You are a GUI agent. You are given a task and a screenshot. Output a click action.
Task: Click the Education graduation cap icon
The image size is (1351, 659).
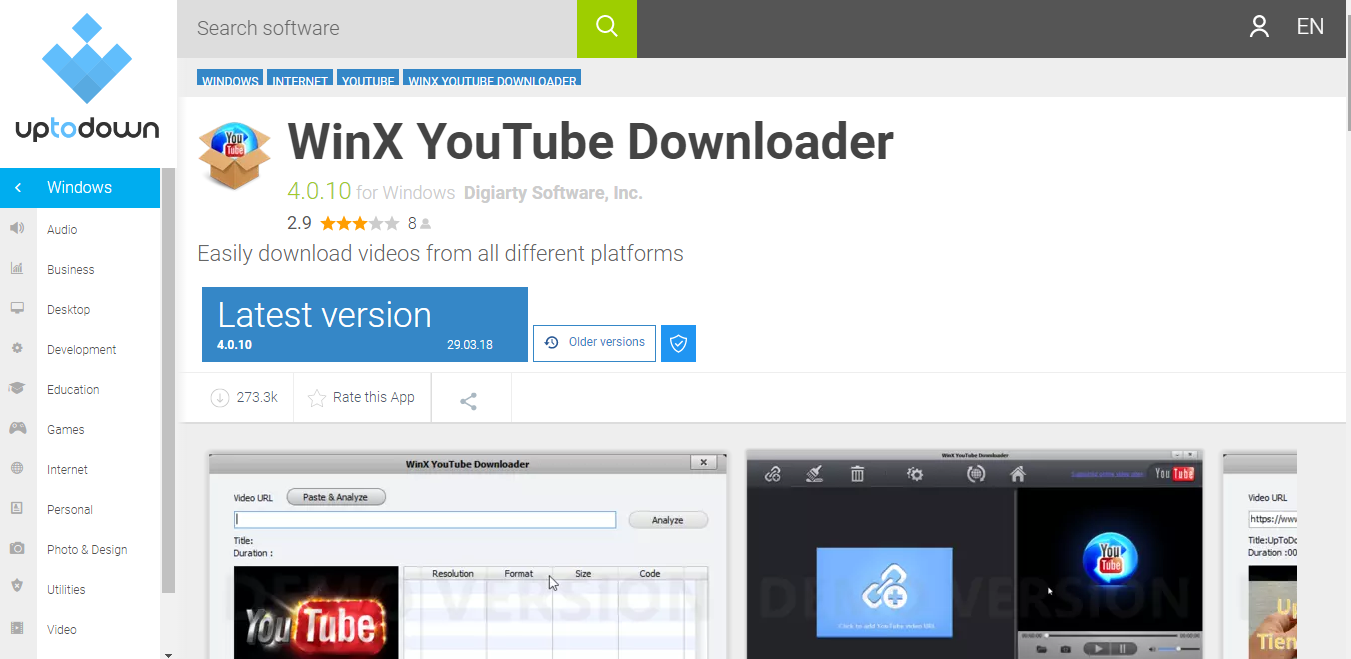(17, 388)
